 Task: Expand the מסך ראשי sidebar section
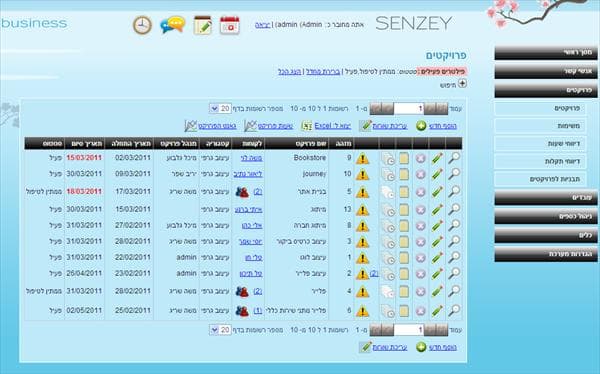coord(546,52)
